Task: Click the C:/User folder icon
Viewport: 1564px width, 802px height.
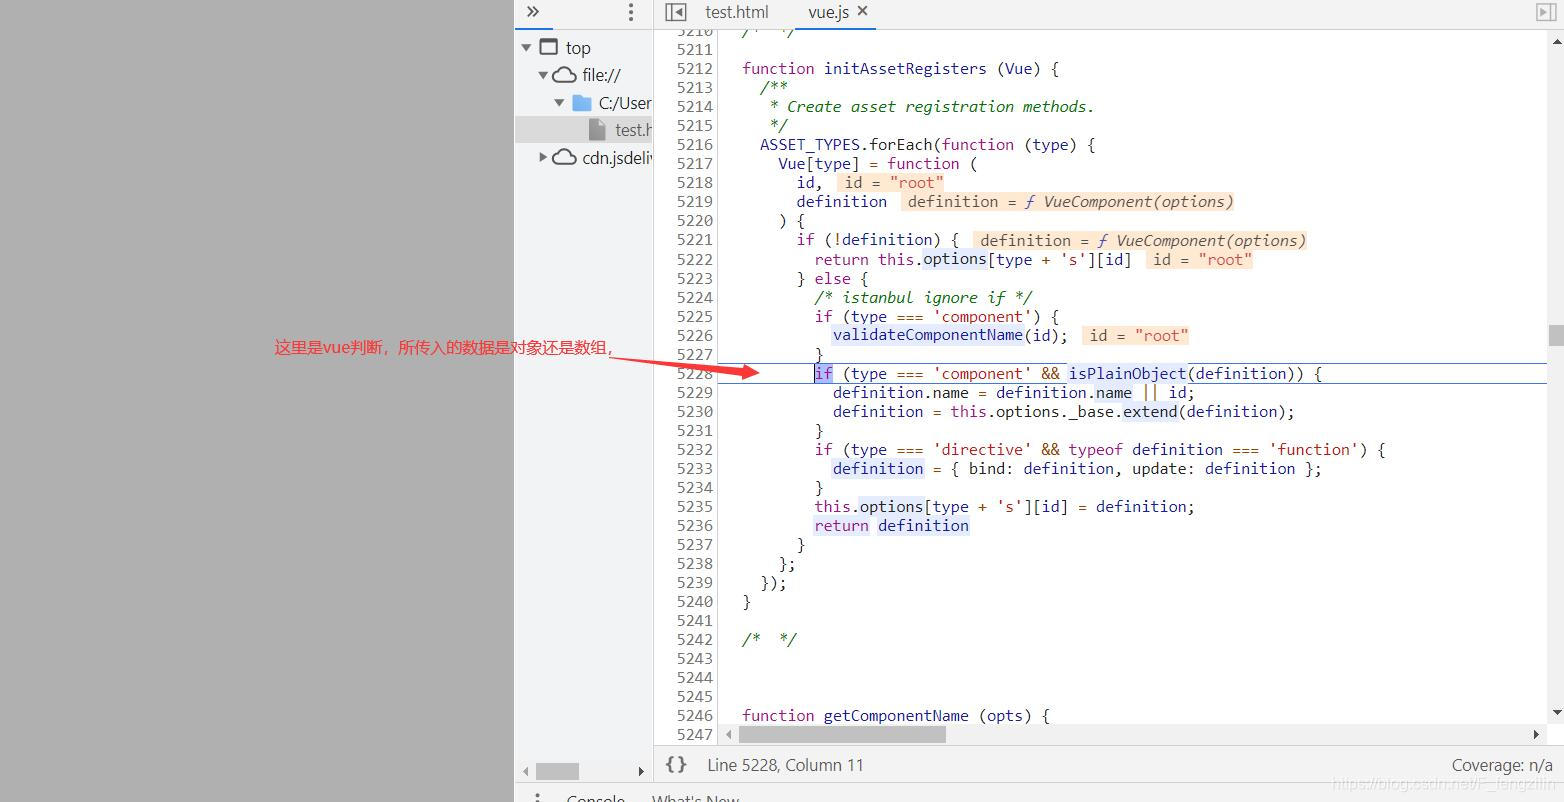Action: click(582, 103)
